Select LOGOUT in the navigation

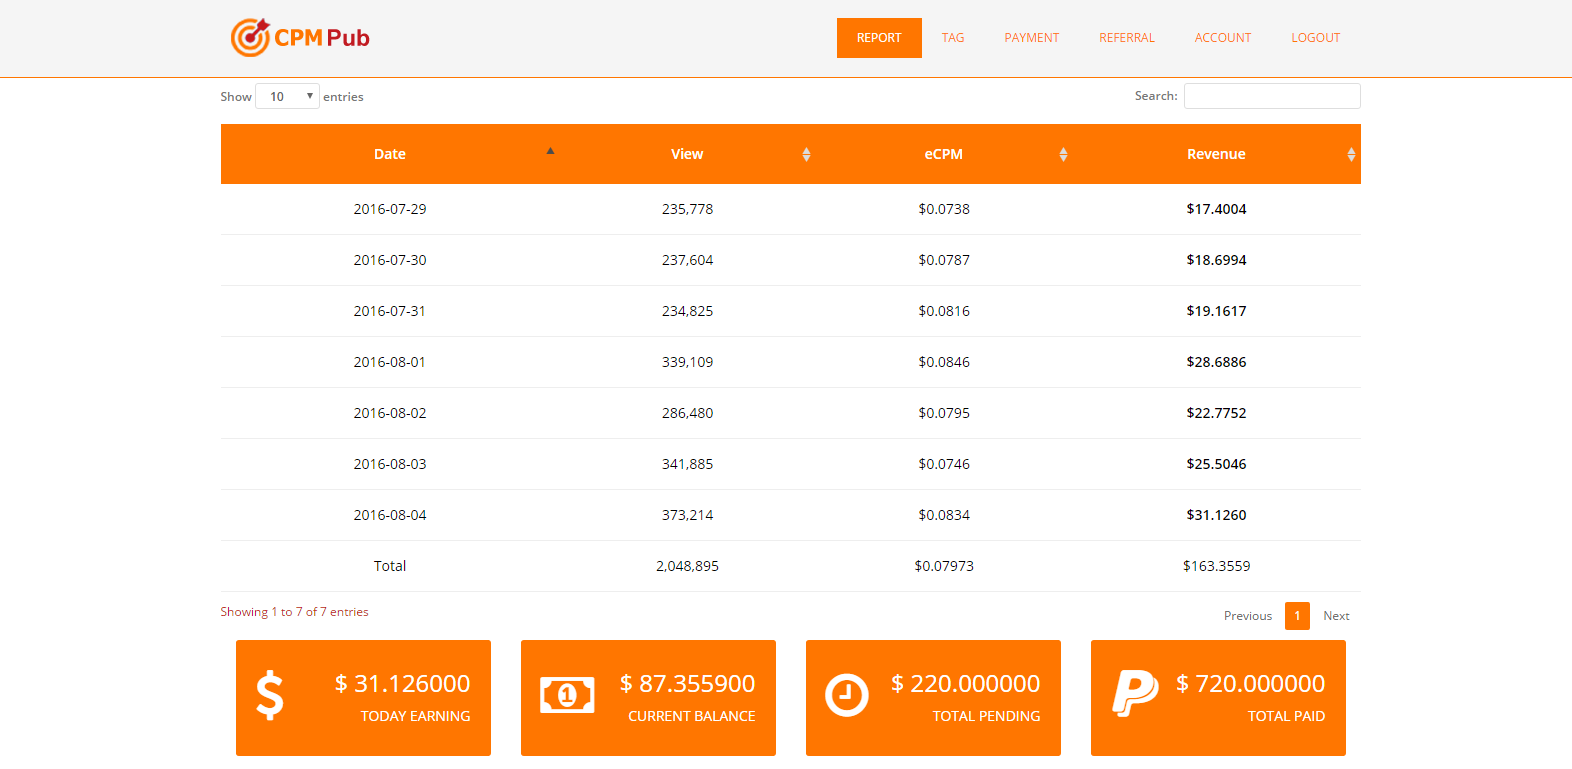click(x=1316, y=38)
